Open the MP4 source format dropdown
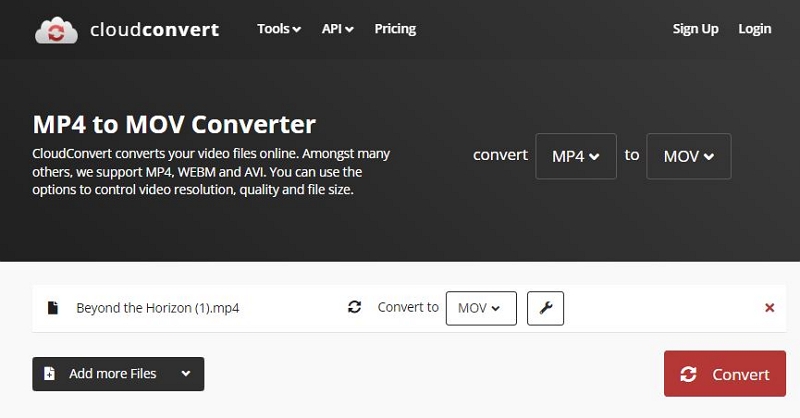 576,156
